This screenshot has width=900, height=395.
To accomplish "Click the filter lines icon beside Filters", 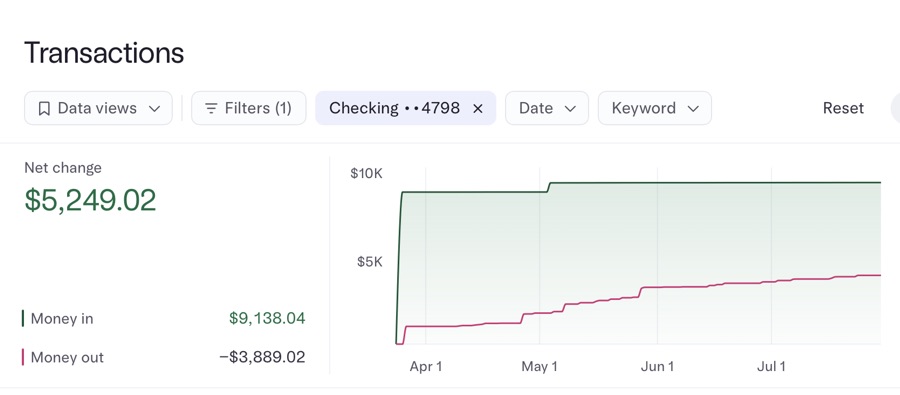I will (211, 109).
